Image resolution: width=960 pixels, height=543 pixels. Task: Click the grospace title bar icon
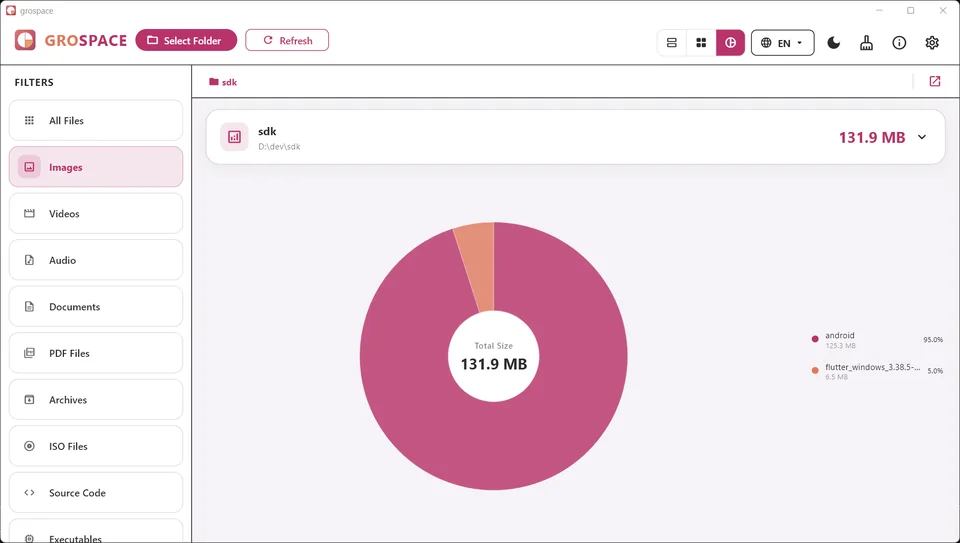pos(10,10)
